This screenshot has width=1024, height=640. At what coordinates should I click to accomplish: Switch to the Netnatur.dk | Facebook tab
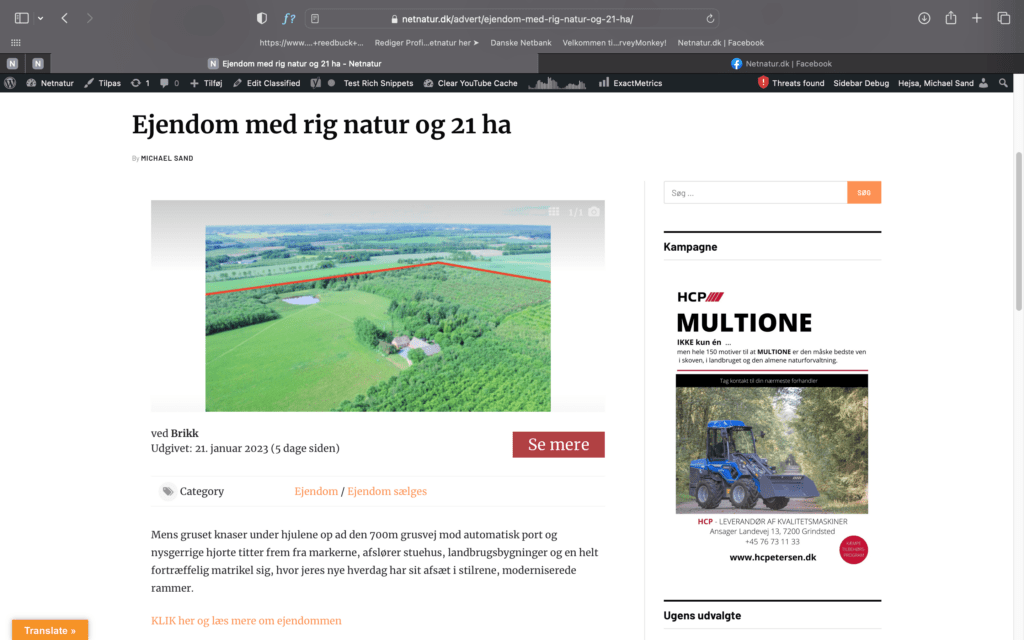click(781, 63)
